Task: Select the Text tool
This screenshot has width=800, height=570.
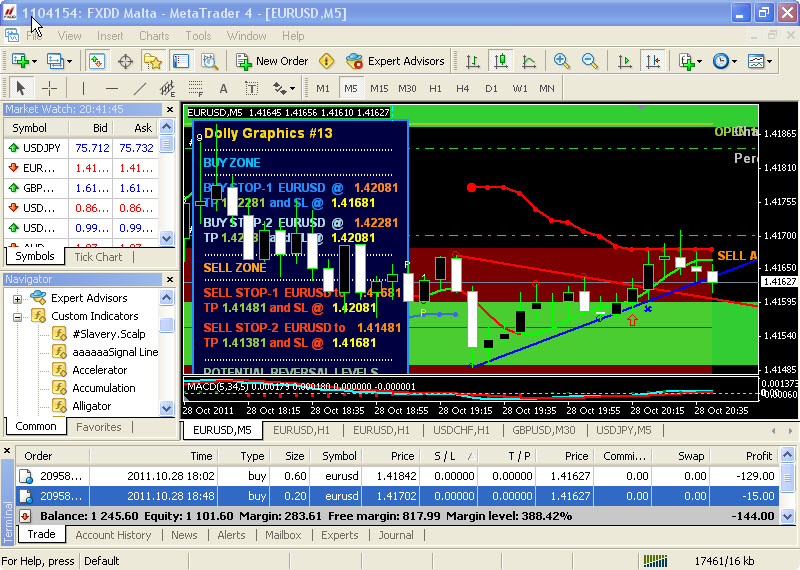Action: tap(223, 88)
